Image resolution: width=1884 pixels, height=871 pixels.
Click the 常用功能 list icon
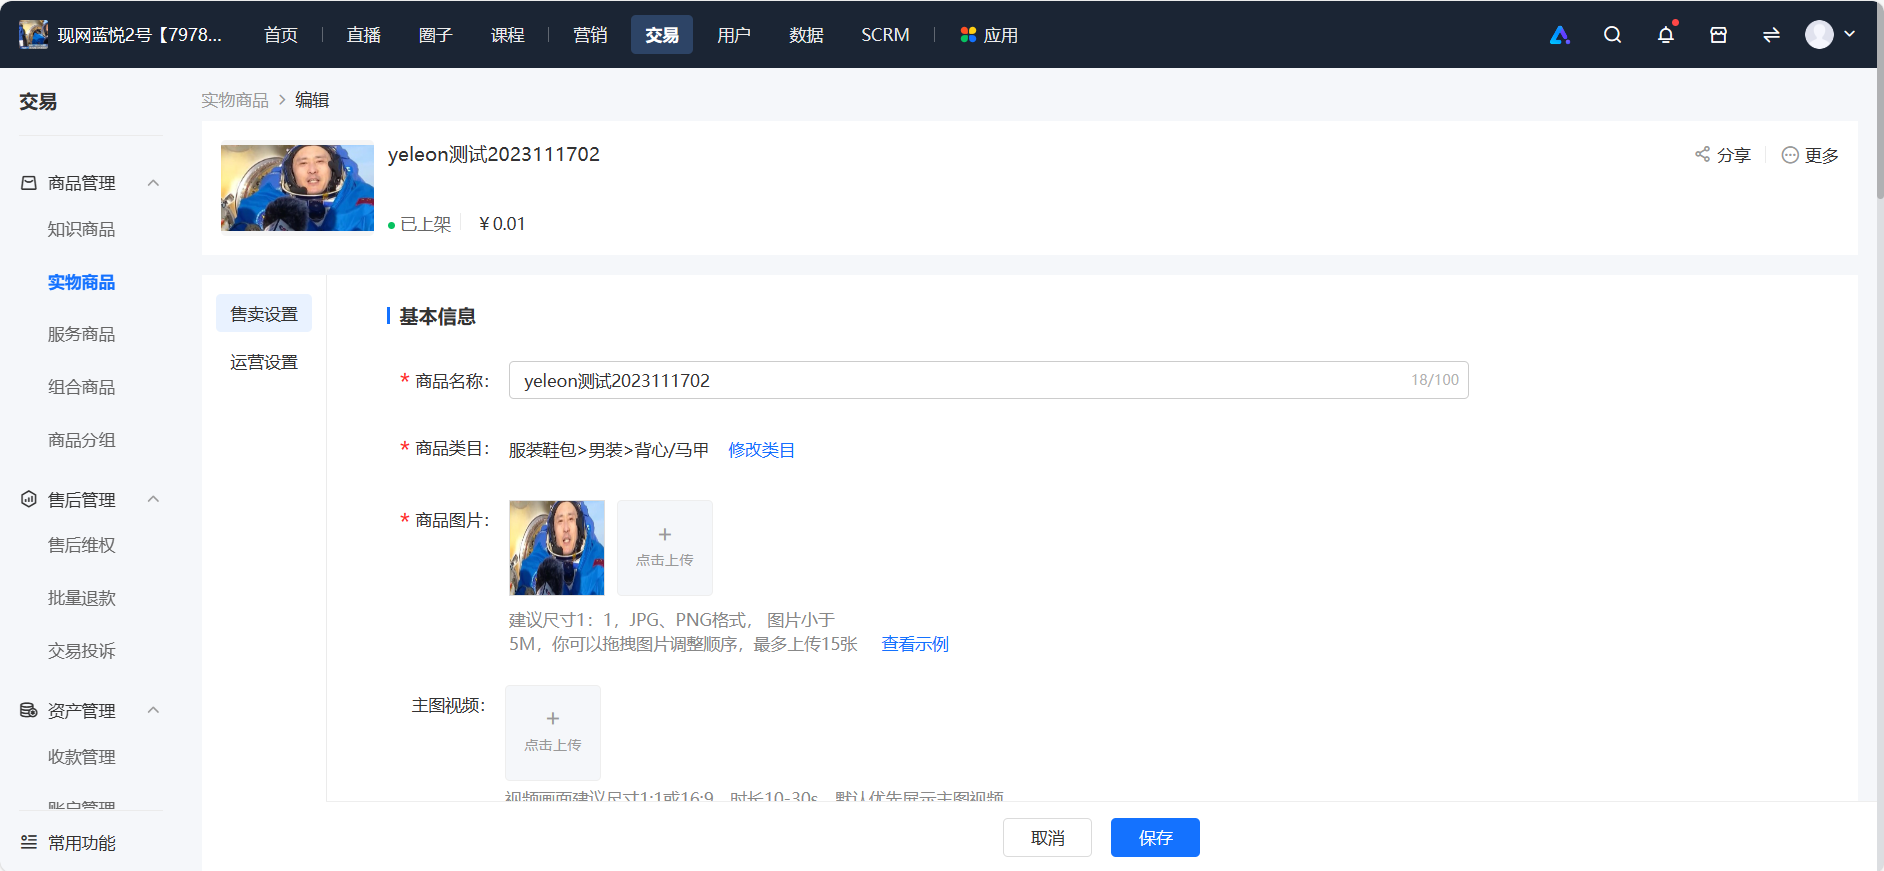coord(29,842)
